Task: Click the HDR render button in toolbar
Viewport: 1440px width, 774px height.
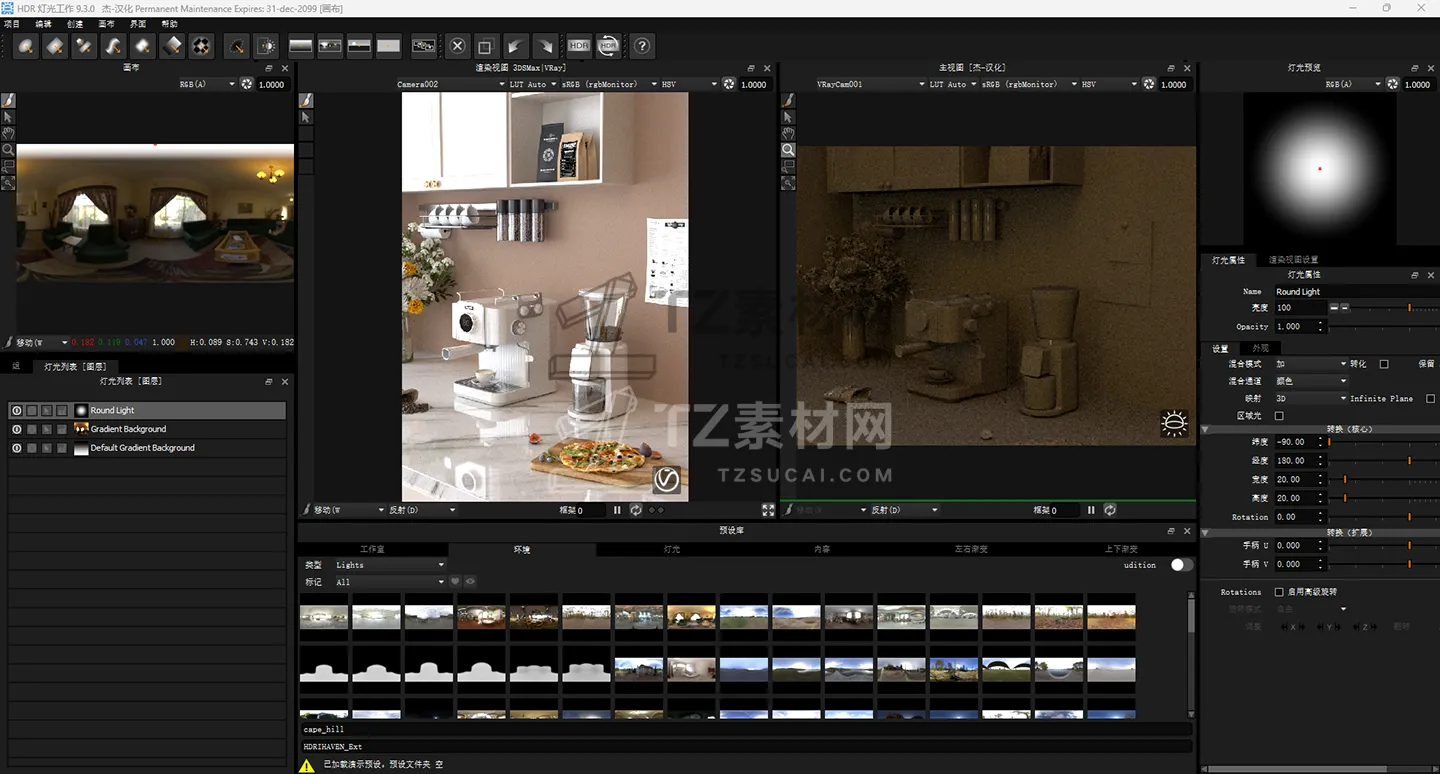Action: pyautogui.click(x=579, y=46)
